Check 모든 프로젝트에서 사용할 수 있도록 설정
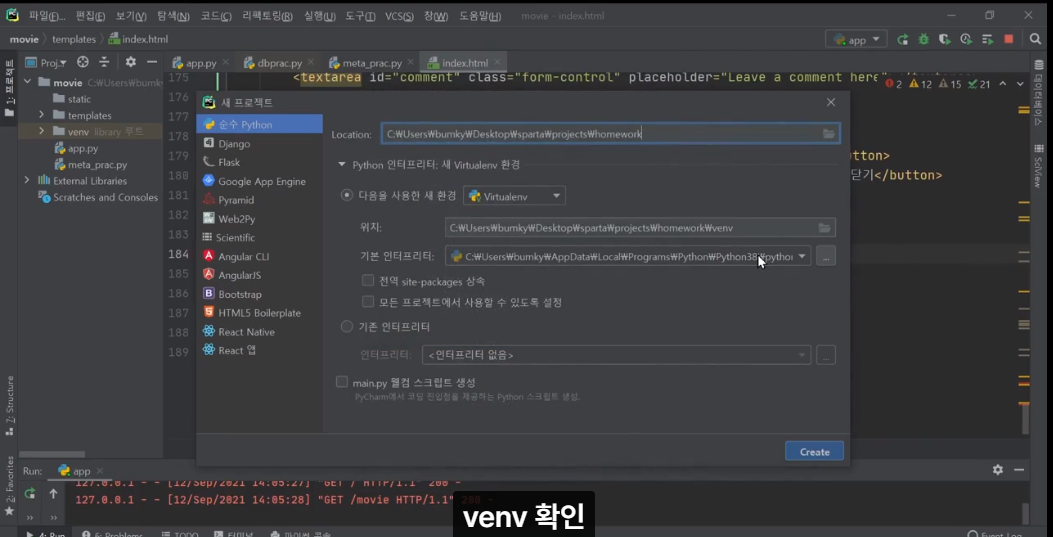Image resolution: width=1053 pixels, height=537 pixels. click(367, 302)
